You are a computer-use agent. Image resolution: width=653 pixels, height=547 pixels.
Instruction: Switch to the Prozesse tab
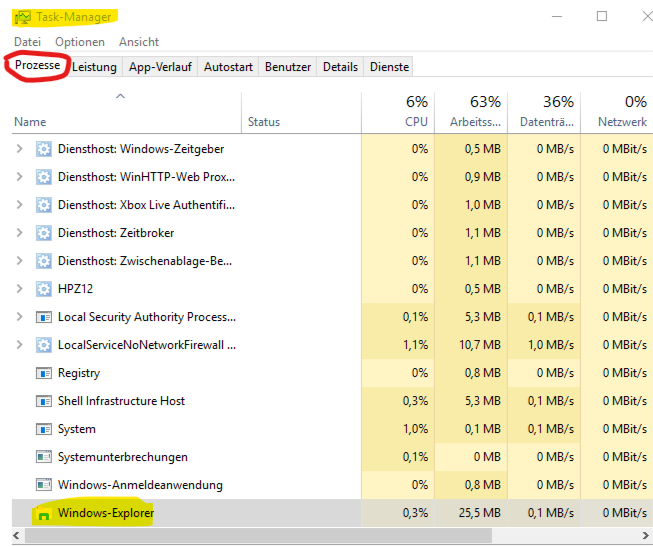(x=37, y=65)
